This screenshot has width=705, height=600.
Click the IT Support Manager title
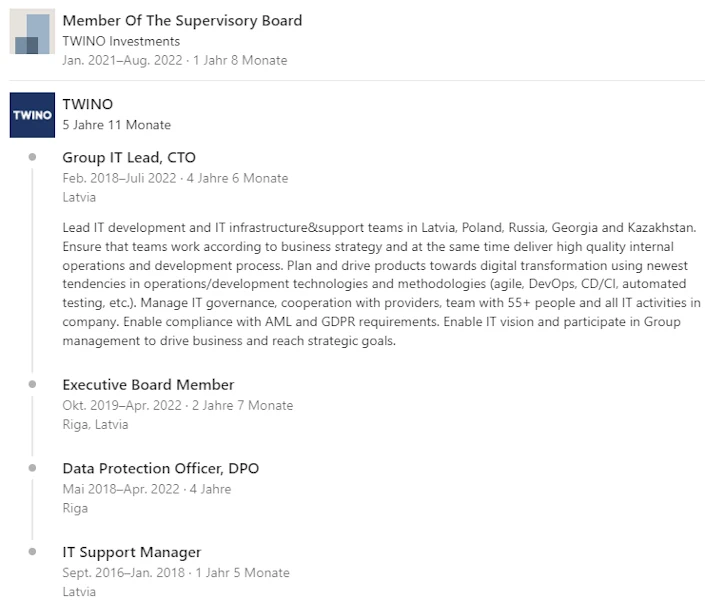[x=132, y=552]
